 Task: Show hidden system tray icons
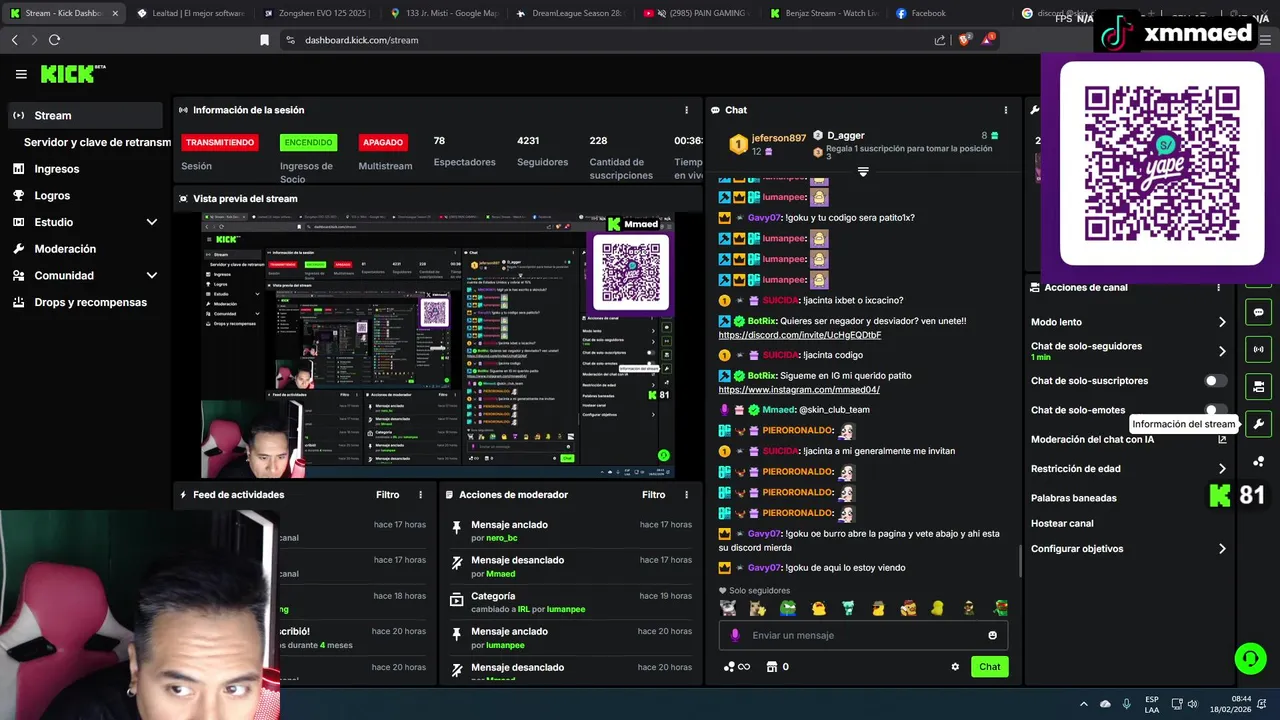point(1083,704)
